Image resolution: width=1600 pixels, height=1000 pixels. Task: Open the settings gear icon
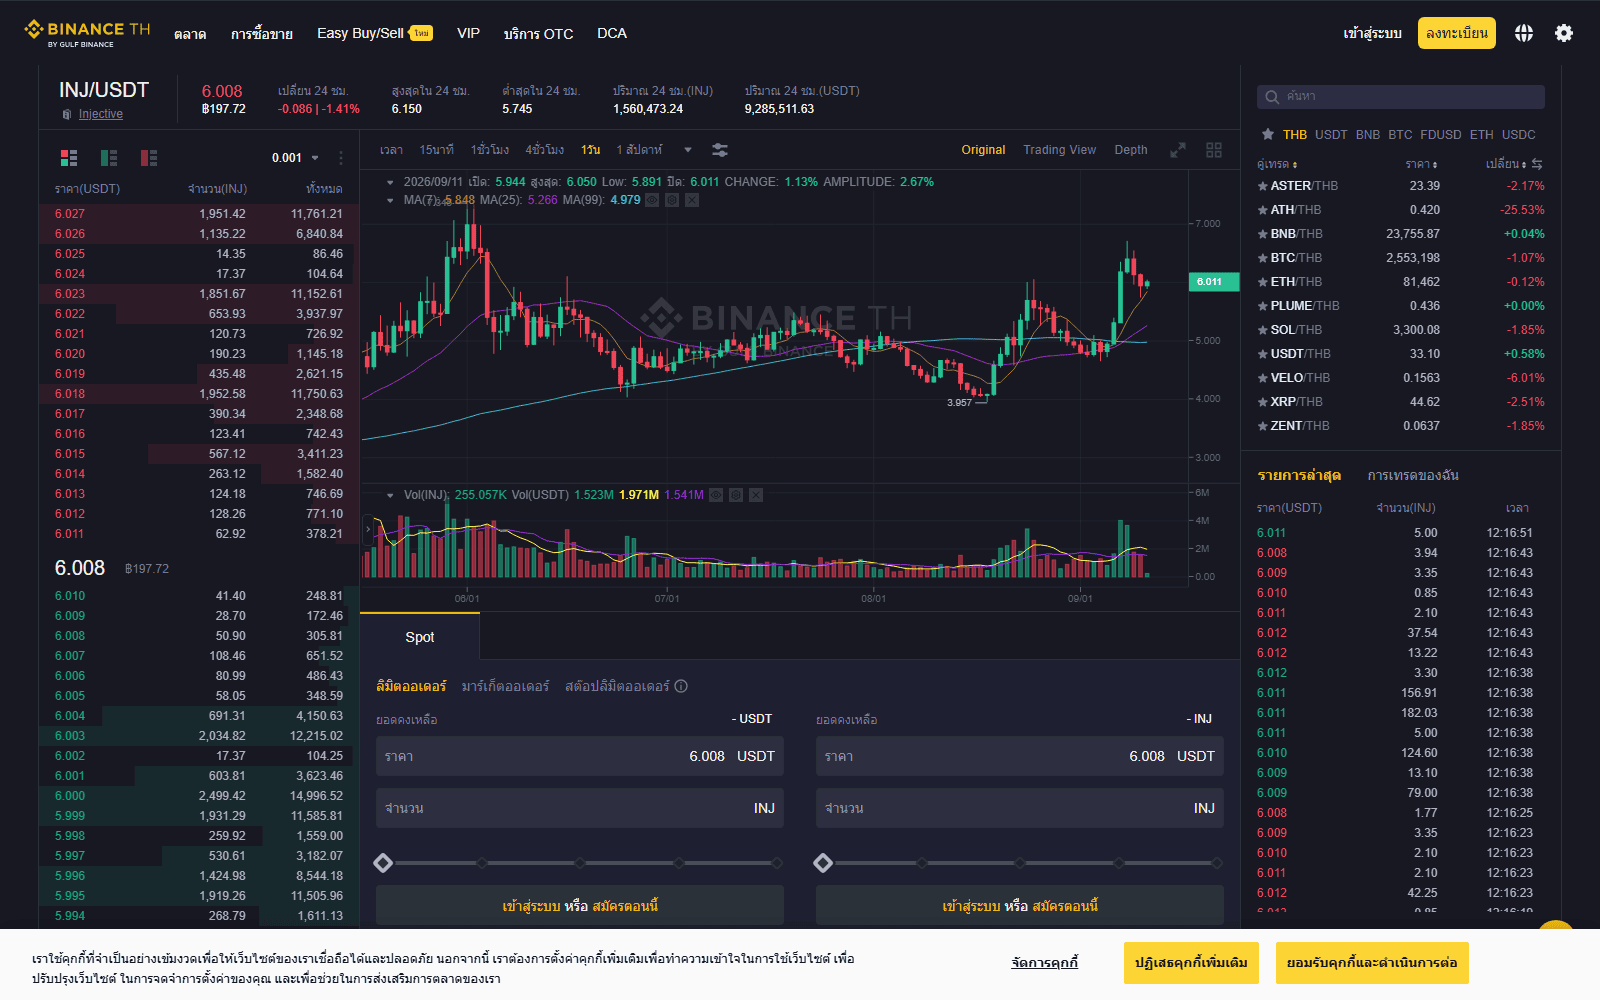point(1564,33)
